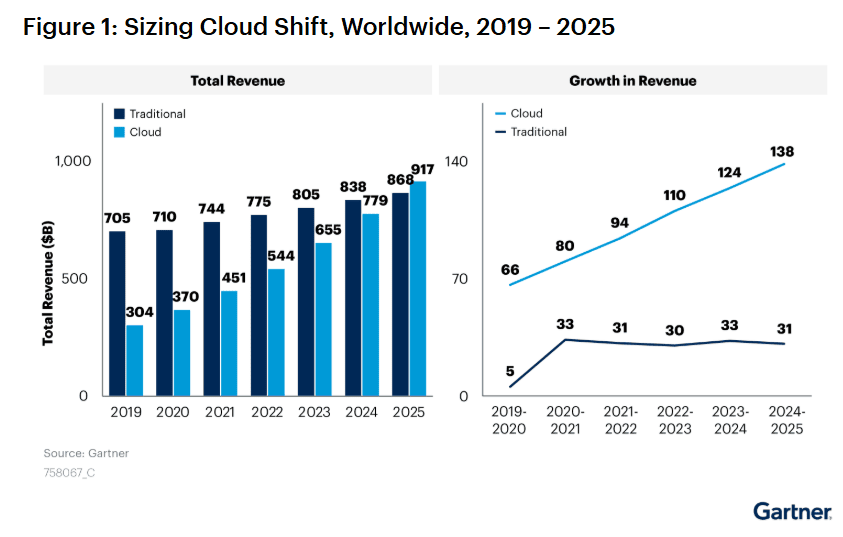The height and width of the screenshot is (537, 843).
Task: Click the 655 cloud value label
Action: tap(328, 230)
